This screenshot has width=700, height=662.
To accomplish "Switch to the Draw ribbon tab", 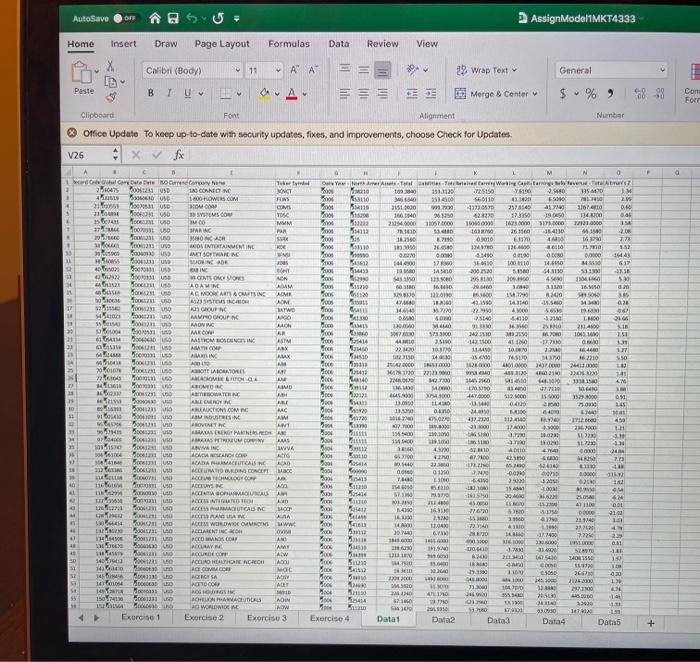I will pyautogui.click(x=166, y=44).
